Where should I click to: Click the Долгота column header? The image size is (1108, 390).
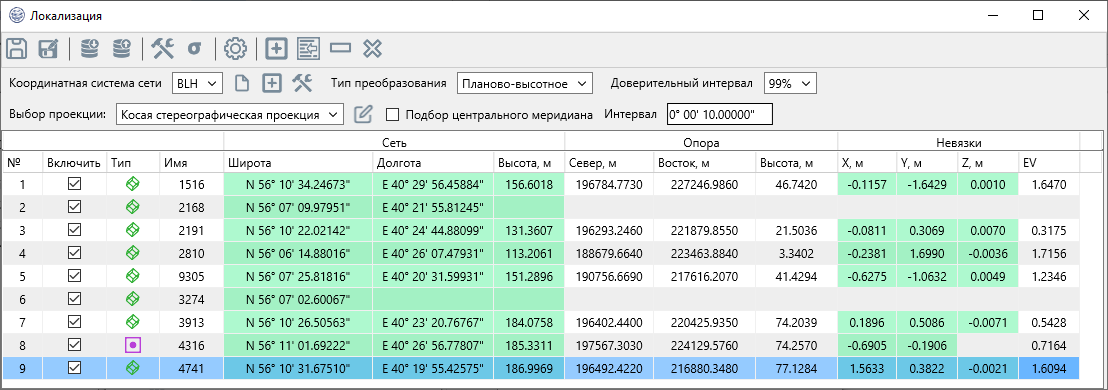coord(432,163)
